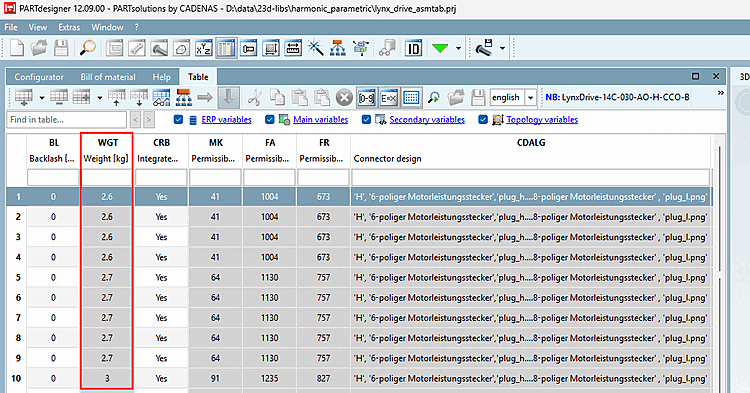Viewport: 750px width, 393px height.
Task: Disable the Topology variables checkbox
Action: pyautogui.click(x=483, y=120)
